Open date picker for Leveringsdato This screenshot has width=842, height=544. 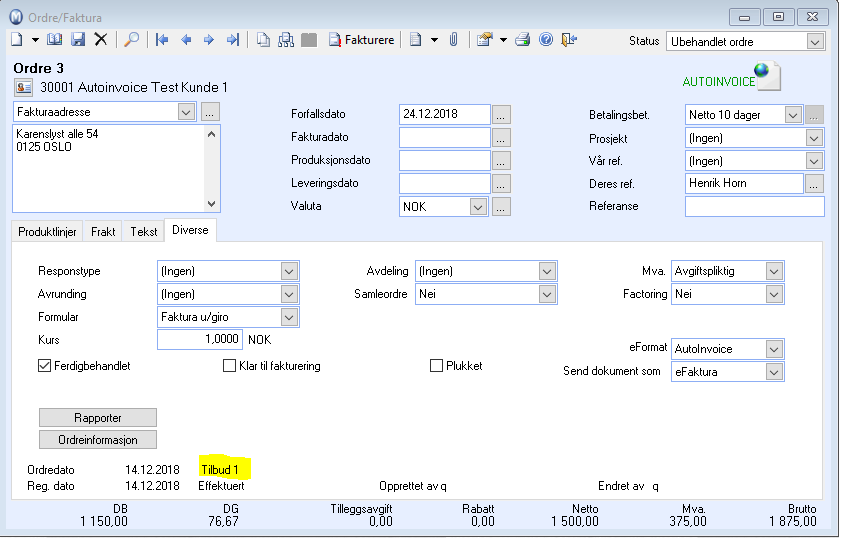pyautogui.click(x=501, y=184)
